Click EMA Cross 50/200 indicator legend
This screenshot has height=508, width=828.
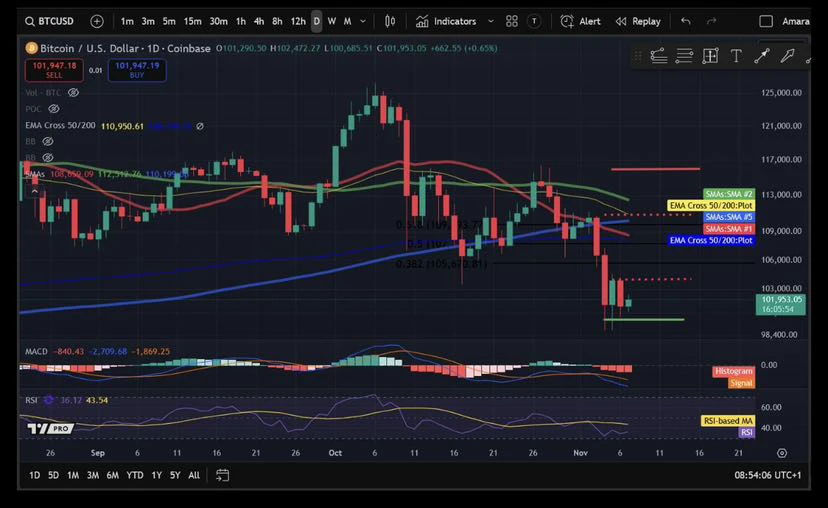tap(60, 126)
